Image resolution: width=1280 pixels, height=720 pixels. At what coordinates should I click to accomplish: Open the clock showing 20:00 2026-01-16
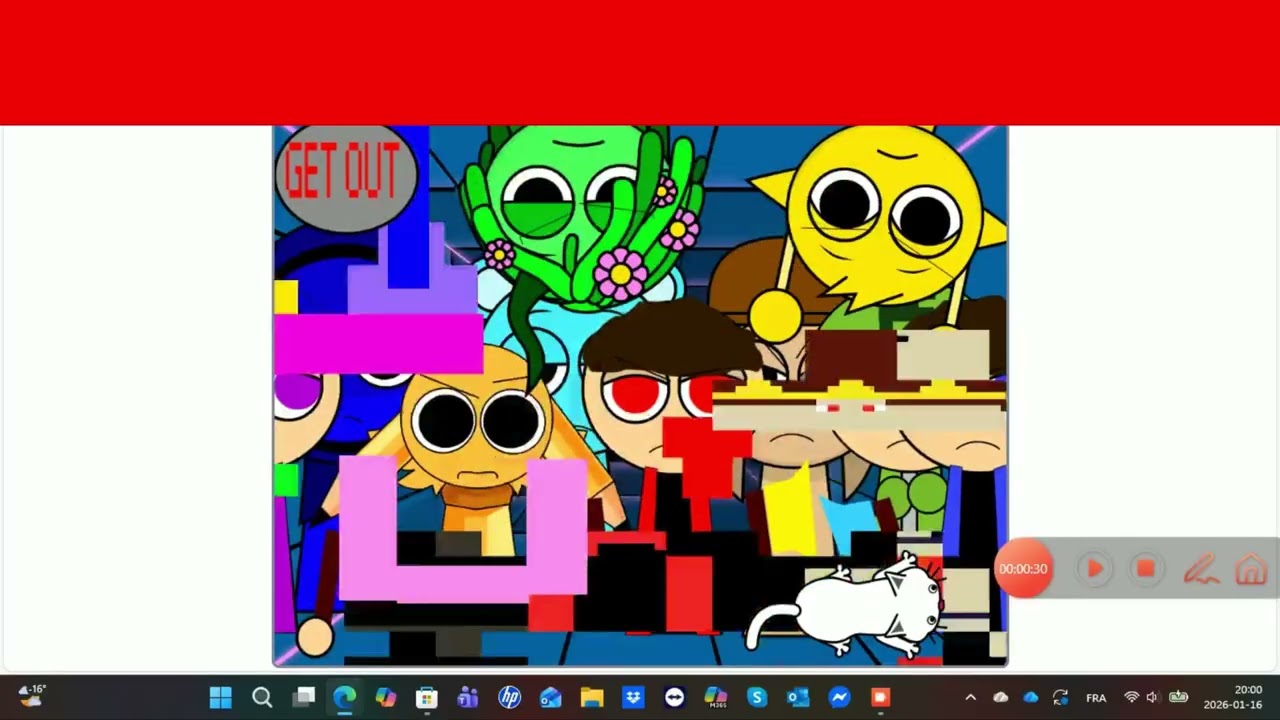(x=1232, y=697)
